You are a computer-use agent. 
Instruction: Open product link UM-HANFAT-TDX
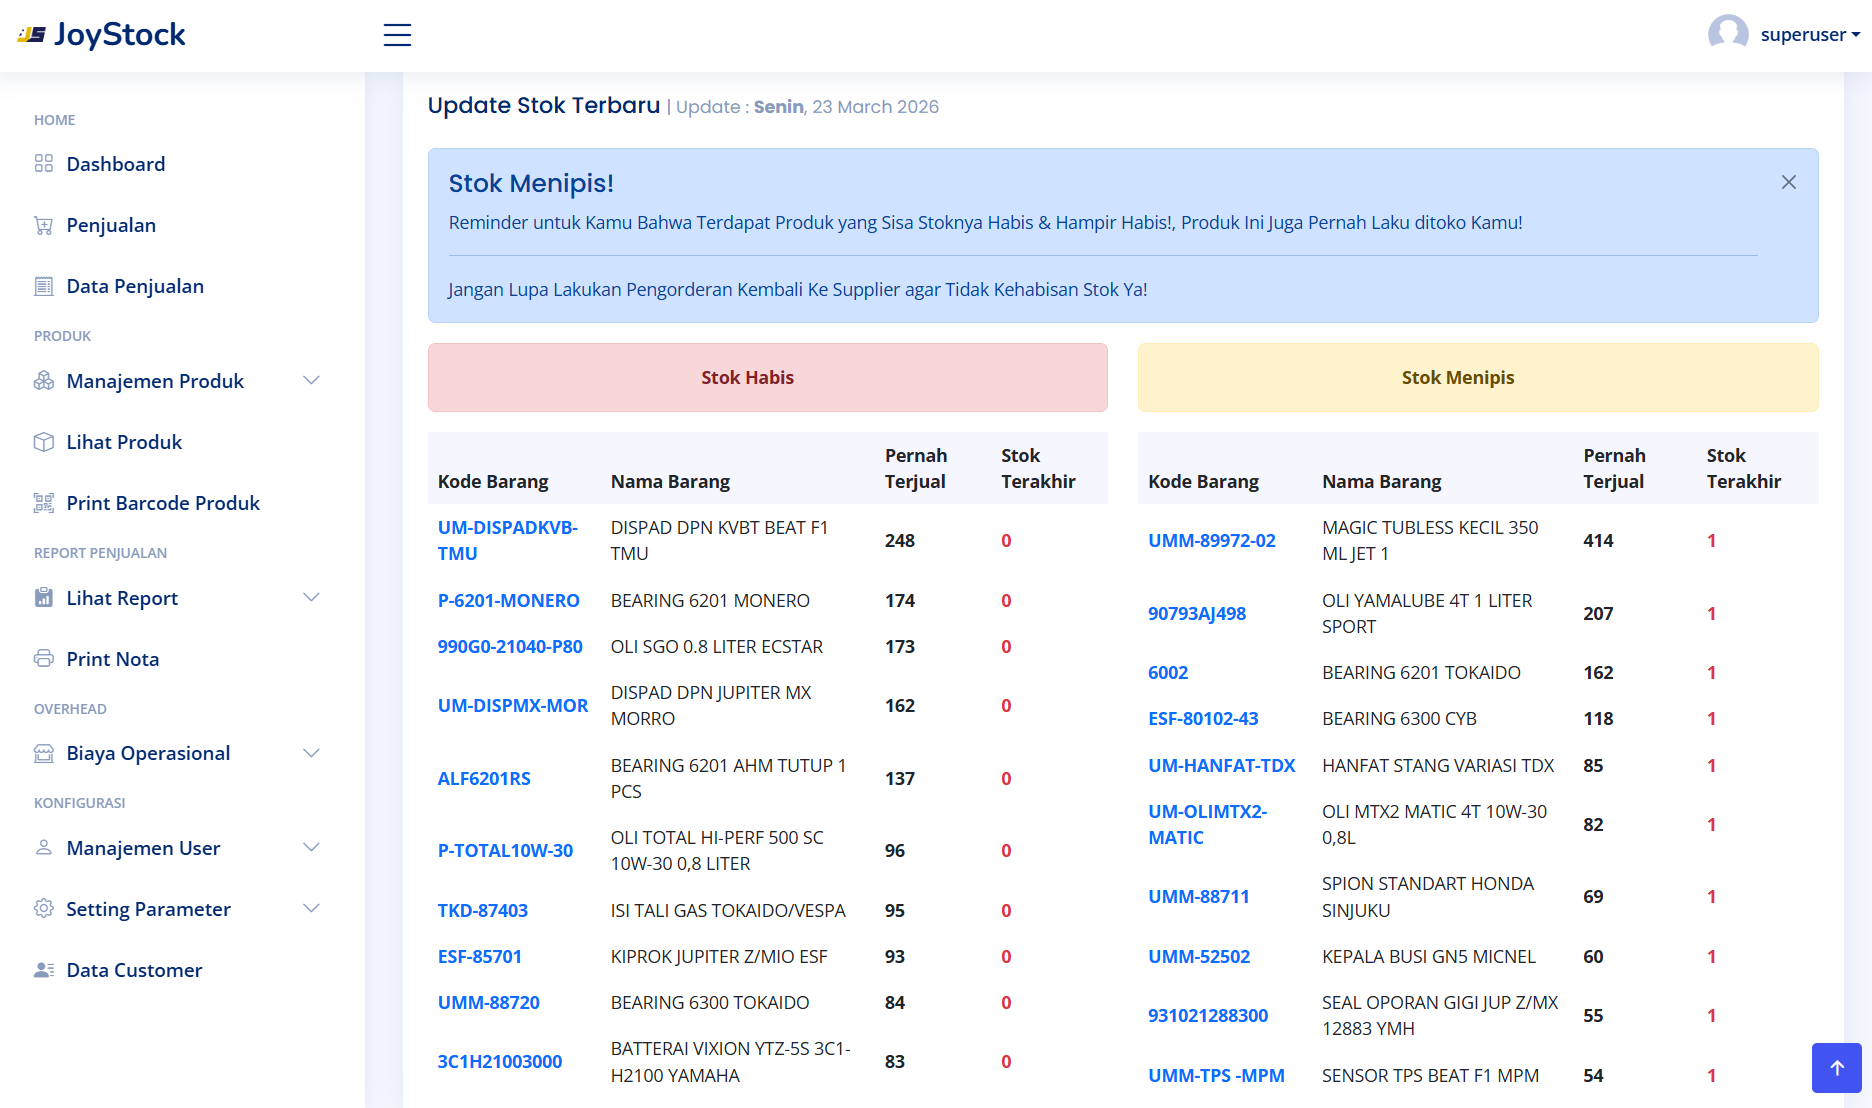click(x=1222, y=766)
